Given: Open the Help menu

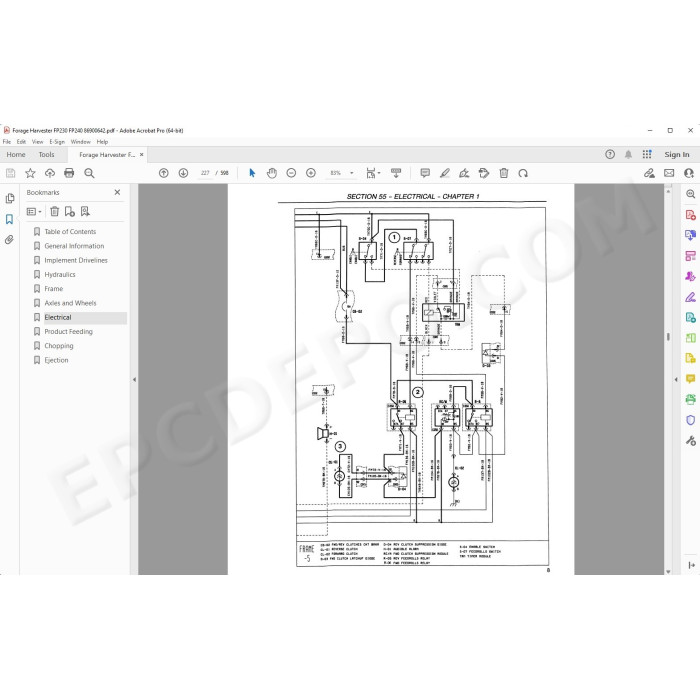Looking at the screenshot, I should pyautogui.click(x=102, y=142).
